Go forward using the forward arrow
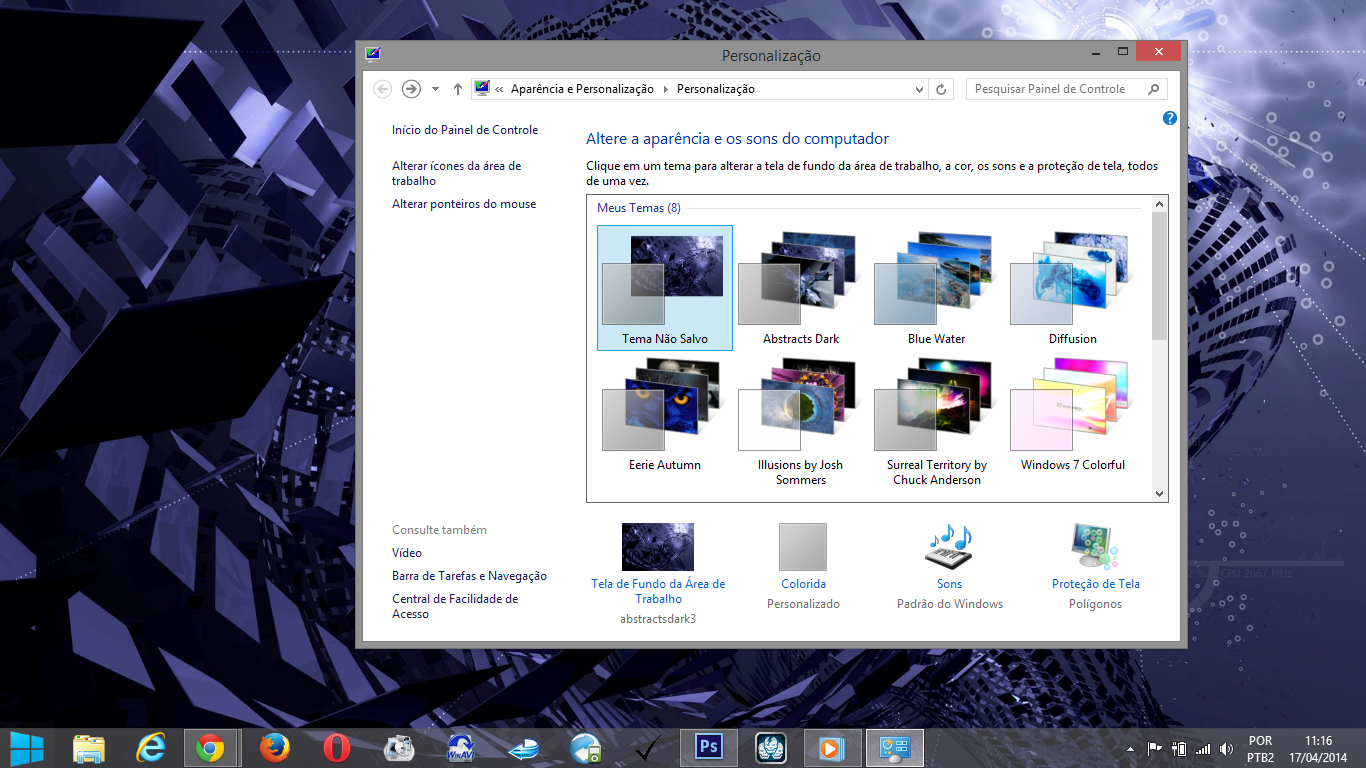 coord(411,89)
